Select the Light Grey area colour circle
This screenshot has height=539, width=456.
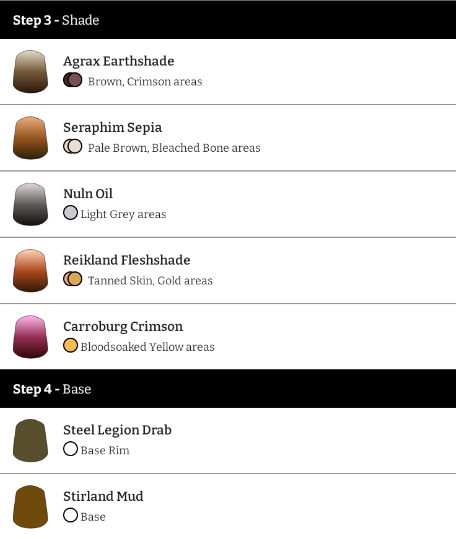70,213
